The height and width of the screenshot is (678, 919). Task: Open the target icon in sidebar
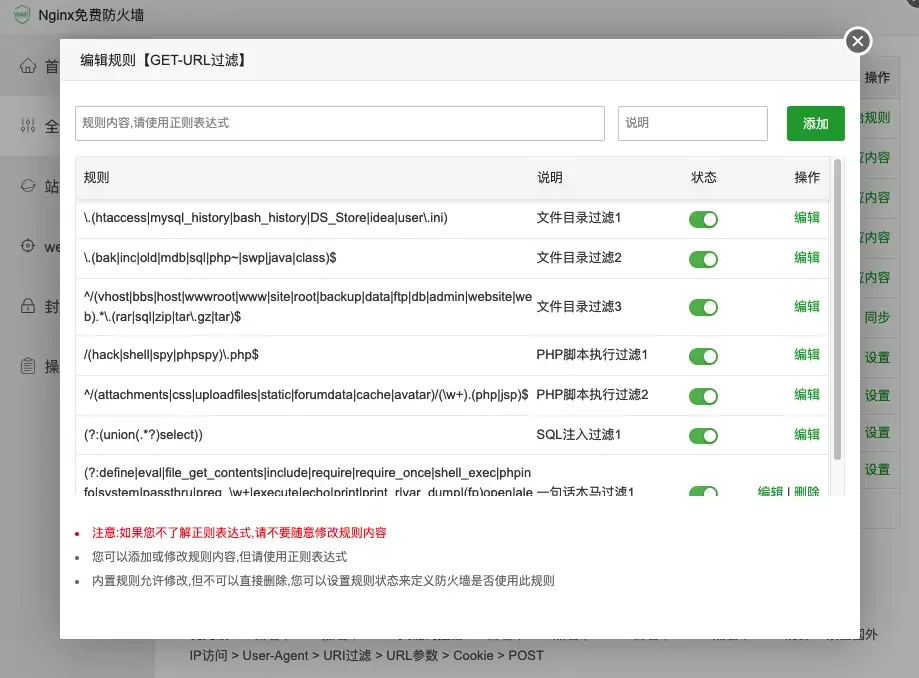[x=28, y=246]
